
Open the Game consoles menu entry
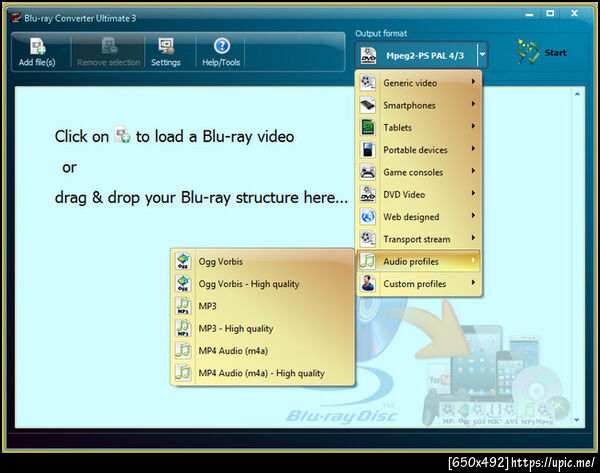pos(419,172)
